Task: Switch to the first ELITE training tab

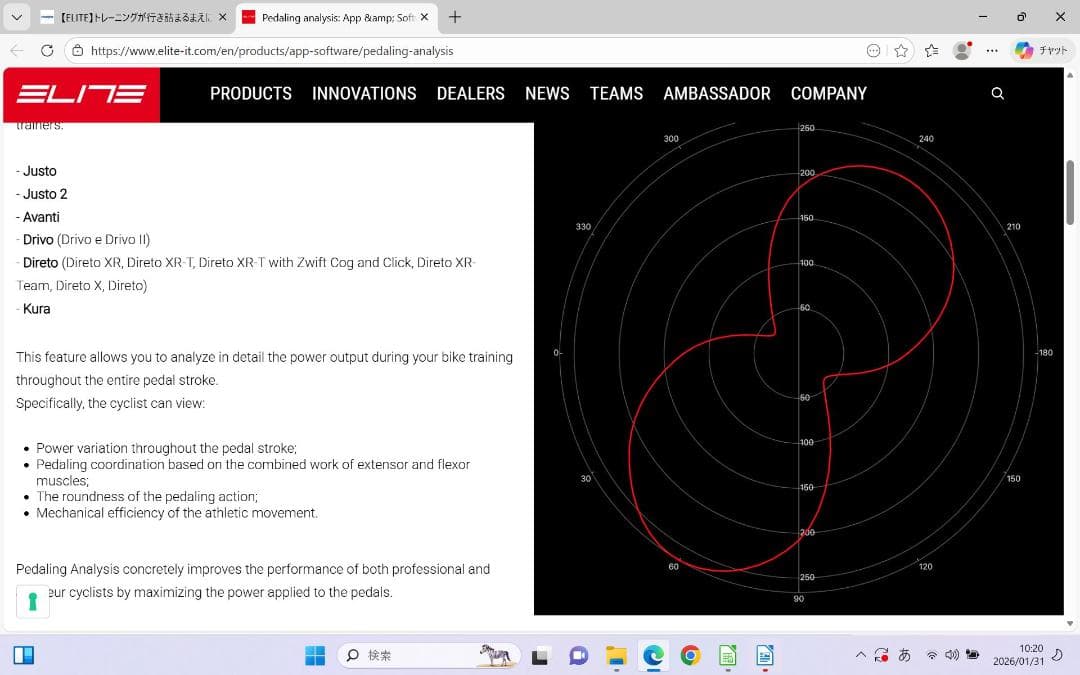Action: (x=130, y=17)
